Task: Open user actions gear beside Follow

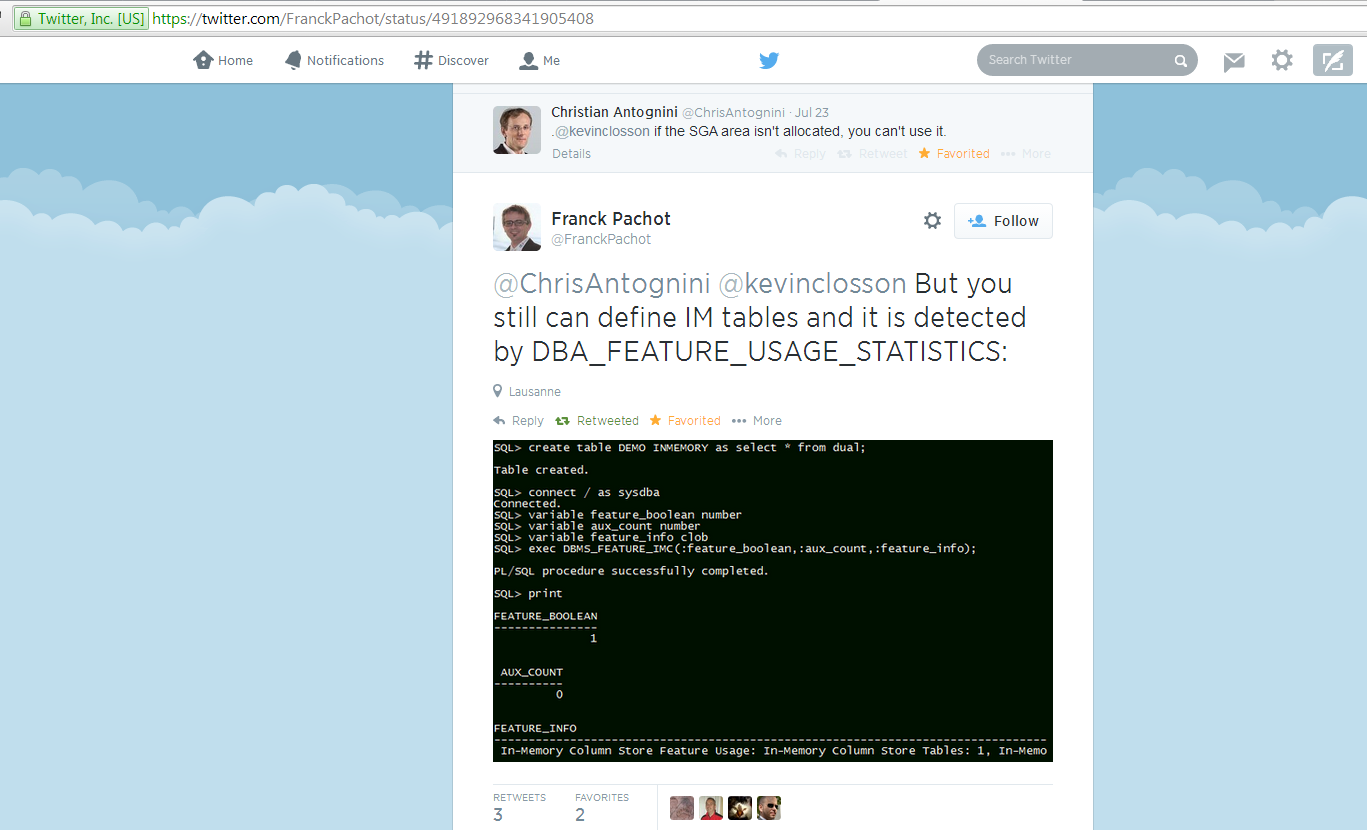Action: [x=932, y=221]
